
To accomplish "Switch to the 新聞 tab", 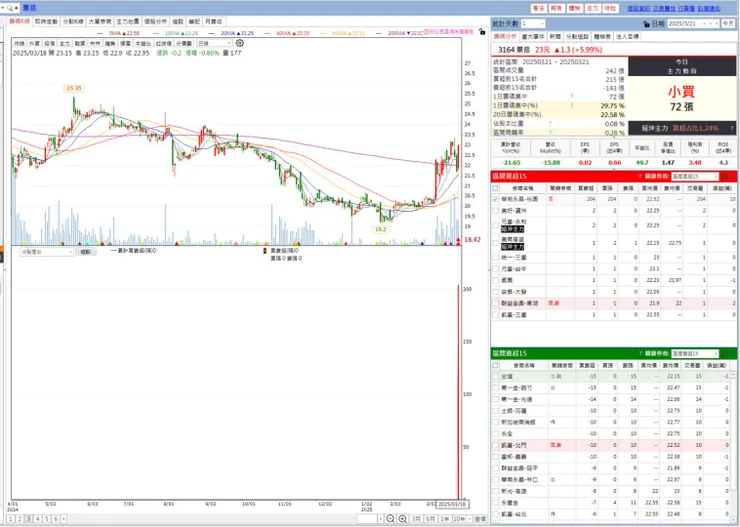I will click(x=555, y=36).
